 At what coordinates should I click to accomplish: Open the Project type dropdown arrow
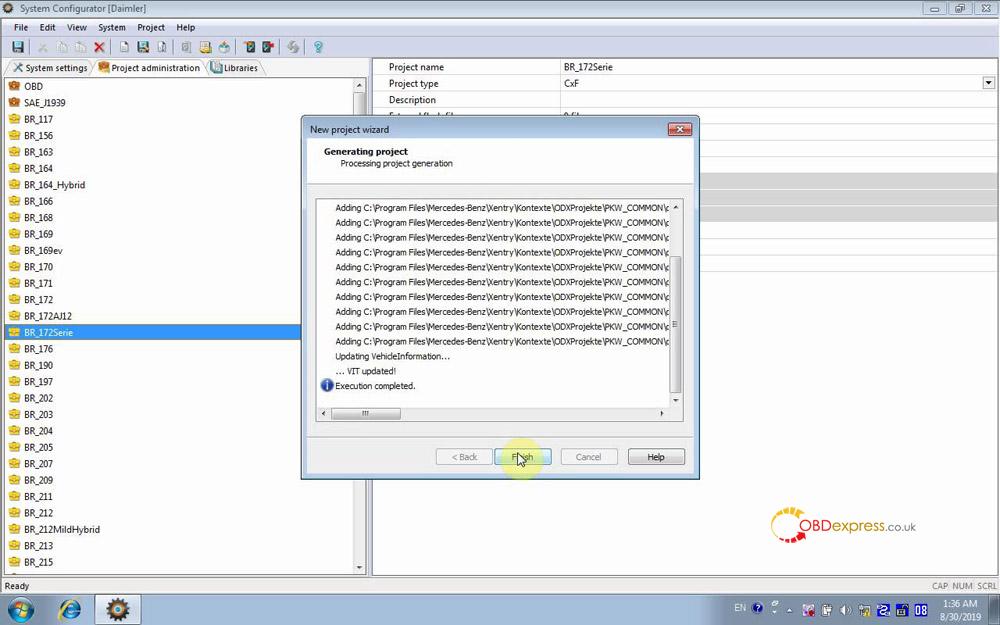click(x=989, y=83)
